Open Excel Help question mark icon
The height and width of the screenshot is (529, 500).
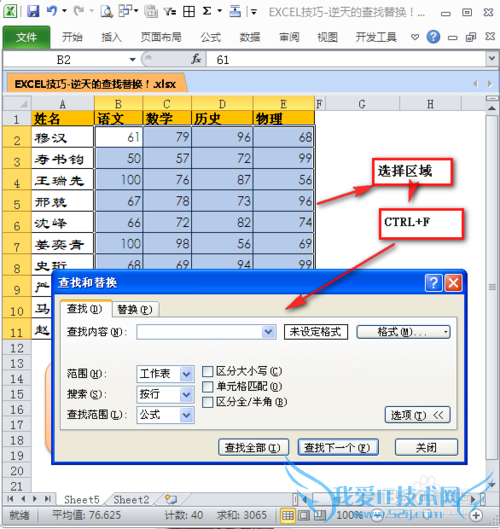click(433, 37)
